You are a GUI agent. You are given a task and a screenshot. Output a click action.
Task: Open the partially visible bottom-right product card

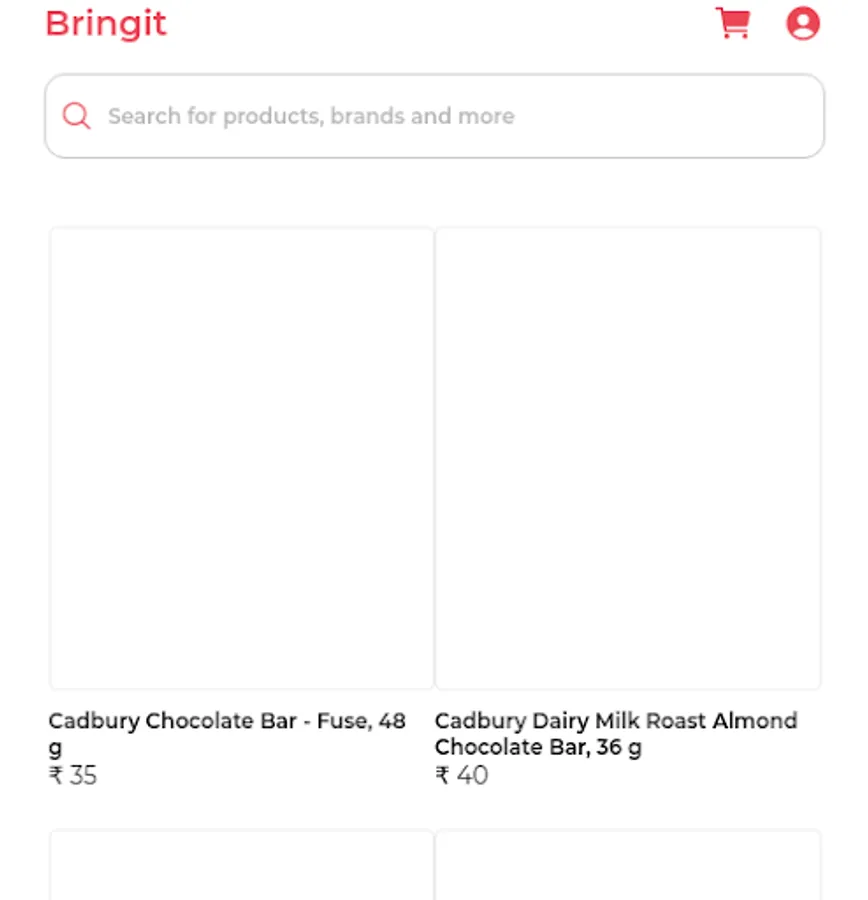(628, 864)
